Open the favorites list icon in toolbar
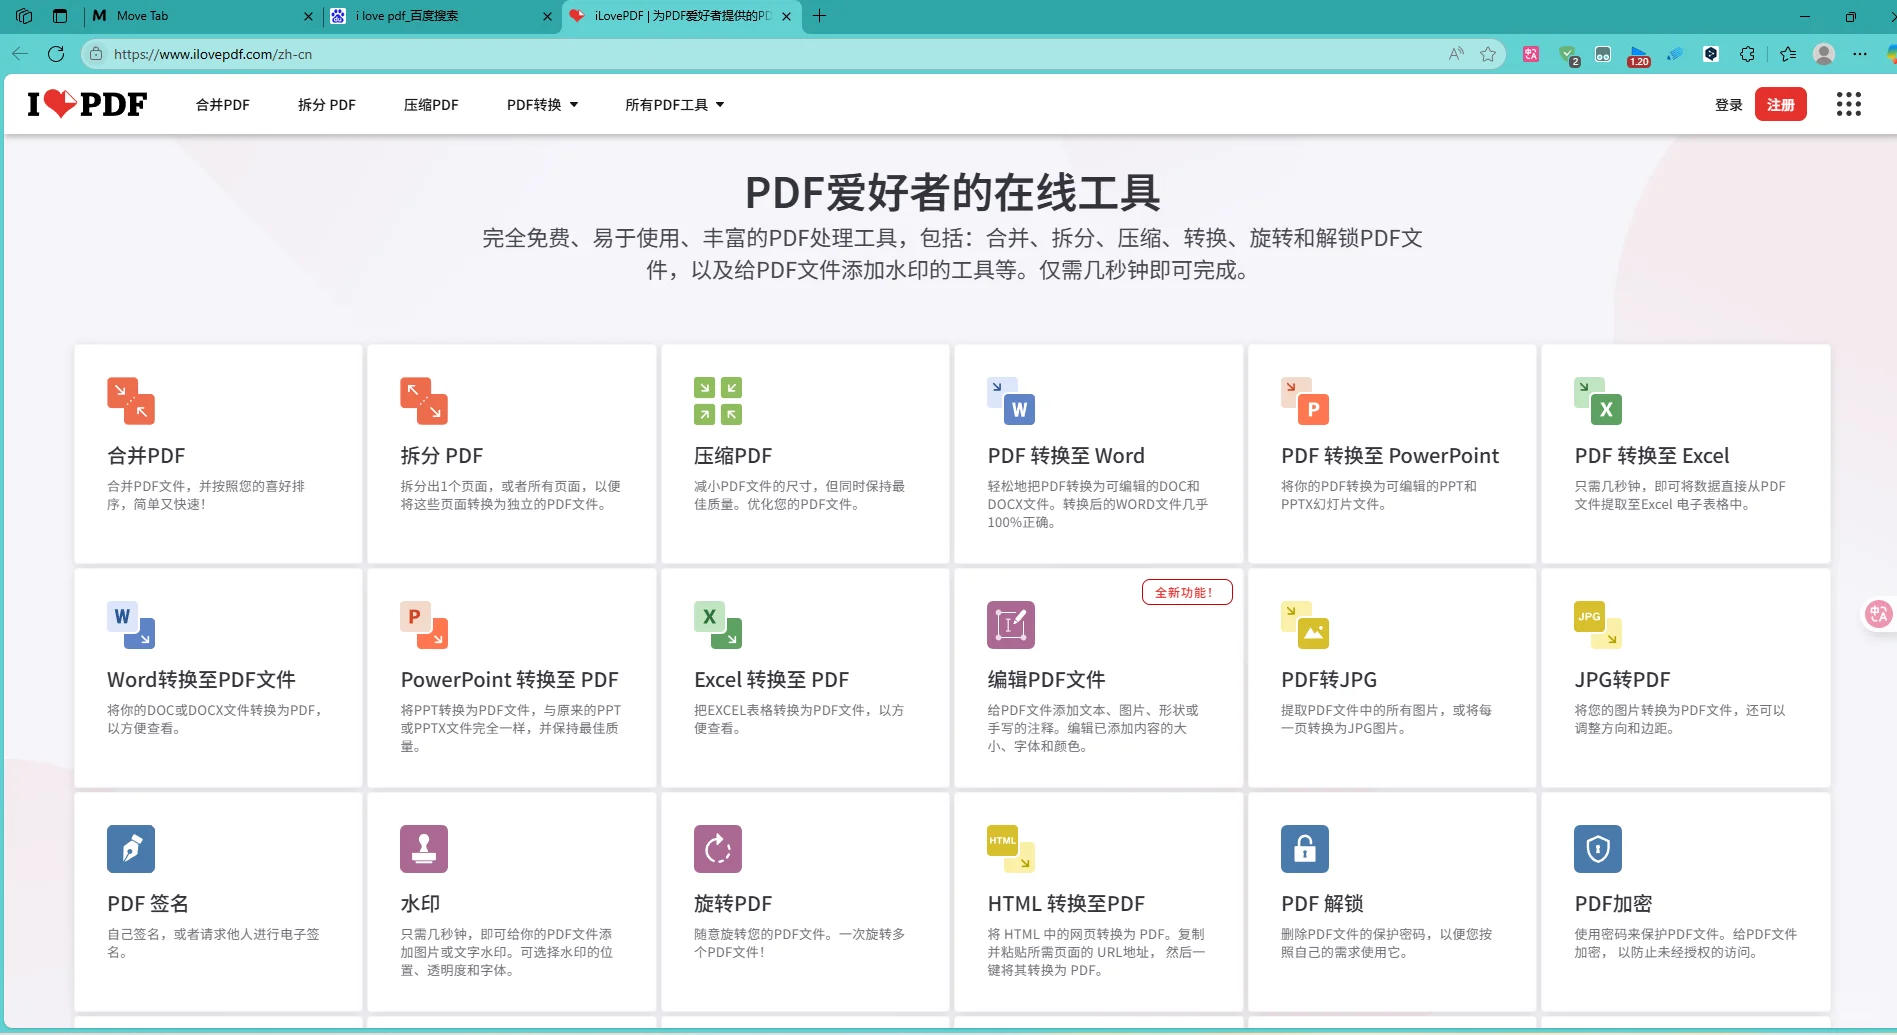This screenshot has height=1035, width=1897. (x=1788, y=54)
